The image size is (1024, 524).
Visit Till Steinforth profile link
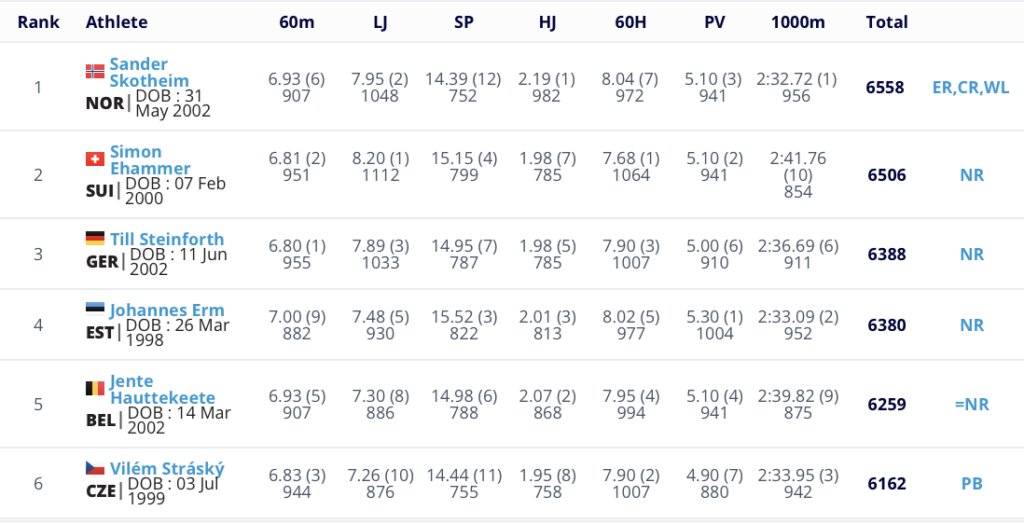(167, 239)
